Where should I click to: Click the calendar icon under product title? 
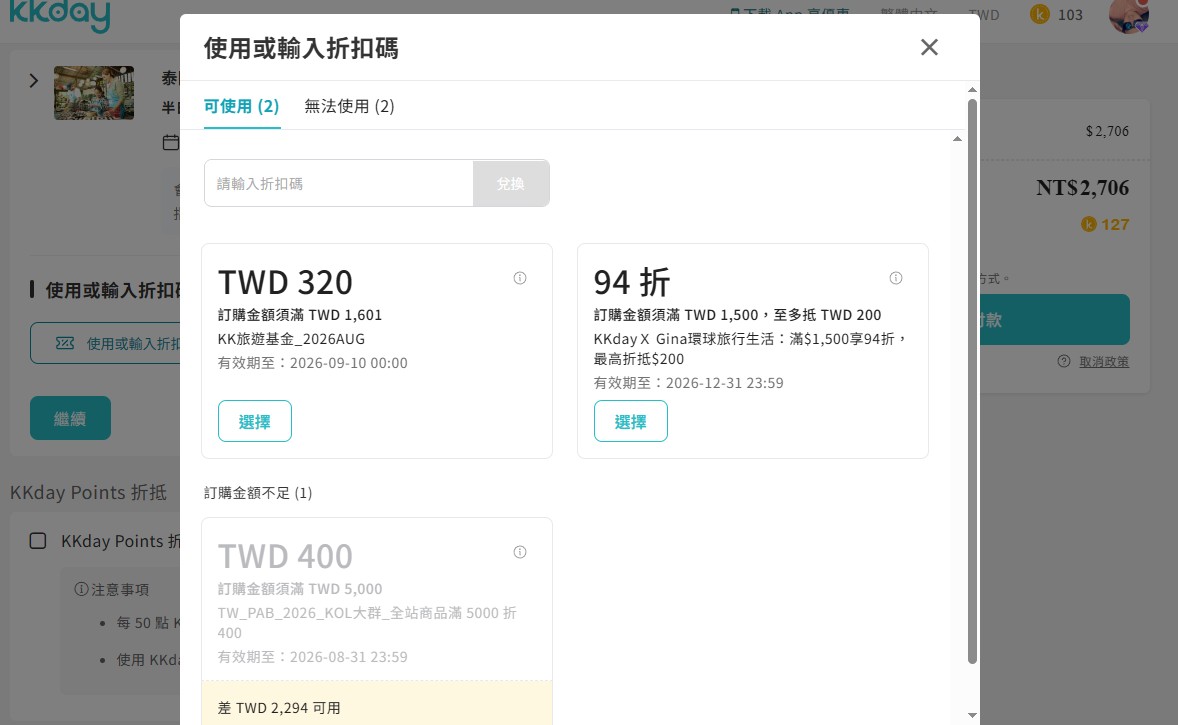[x=171, y=142]
